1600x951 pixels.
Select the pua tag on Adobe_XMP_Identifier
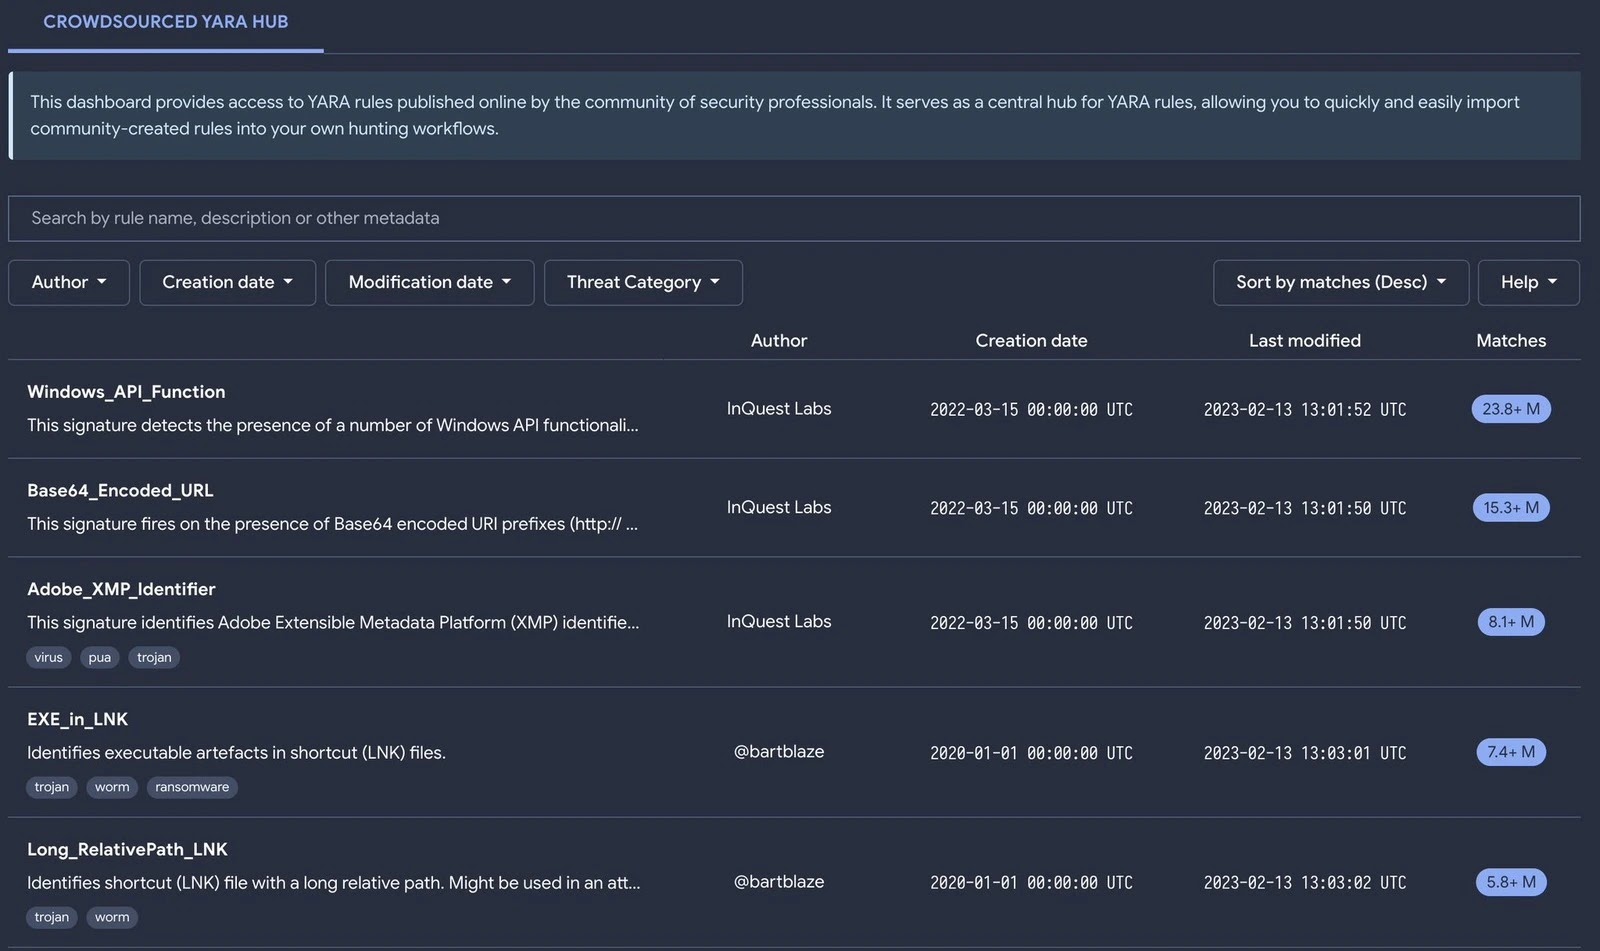100,657
